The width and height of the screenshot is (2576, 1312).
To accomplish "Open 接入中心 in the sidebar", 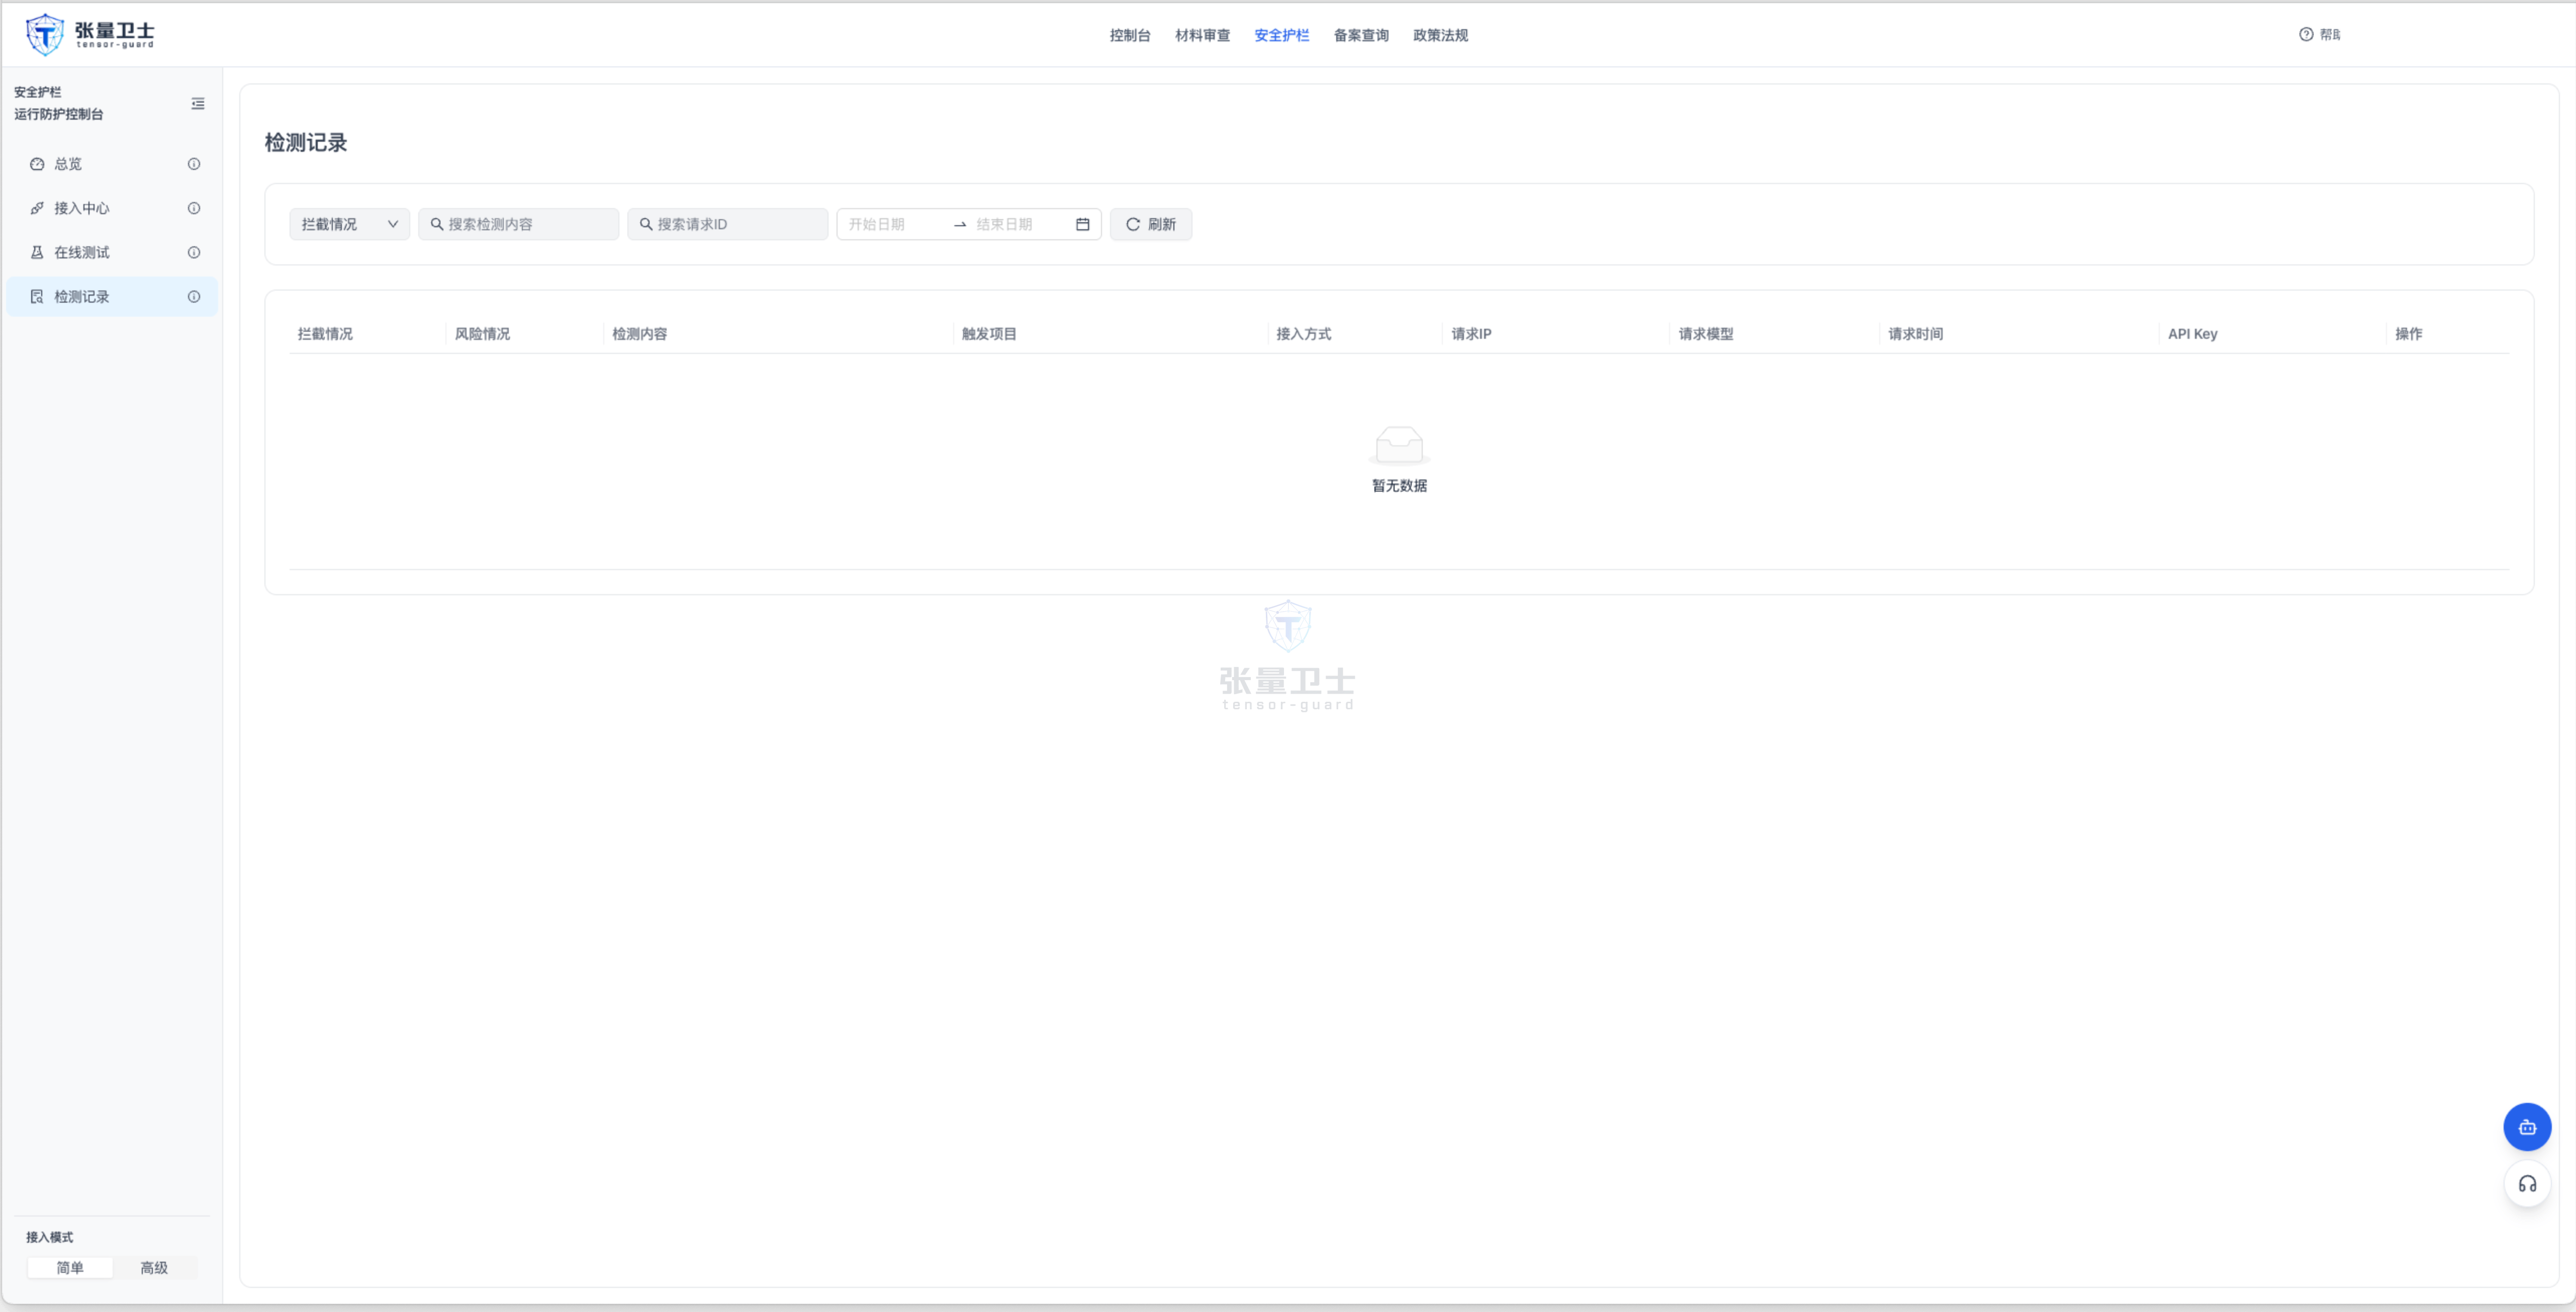I will pyautogui.click(x=112, y=208).
